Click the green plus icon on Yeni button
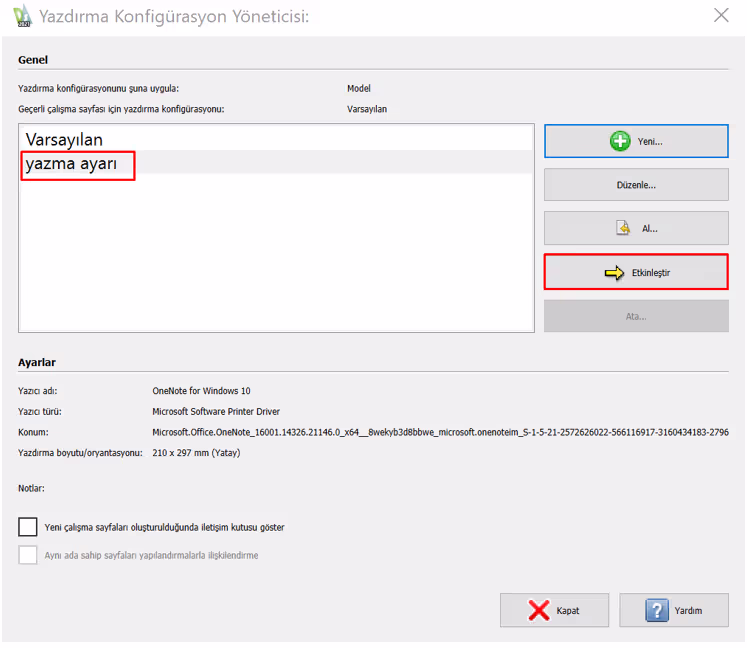Viewport: 747px width, 648px height. (620, 141)
